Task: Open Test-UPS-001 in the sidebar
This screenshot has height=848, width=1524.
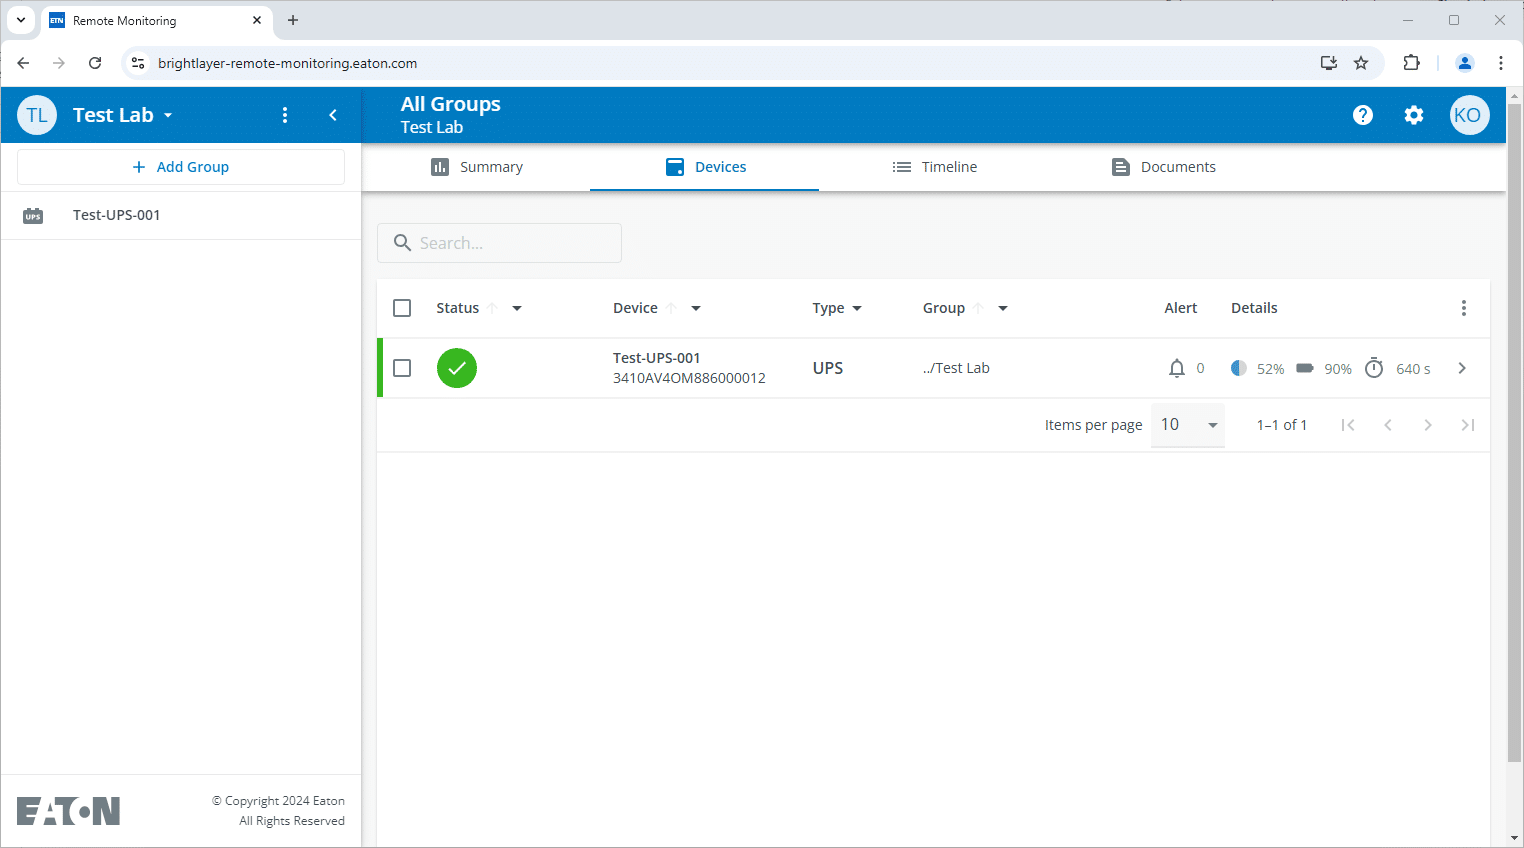Action: 181,215
